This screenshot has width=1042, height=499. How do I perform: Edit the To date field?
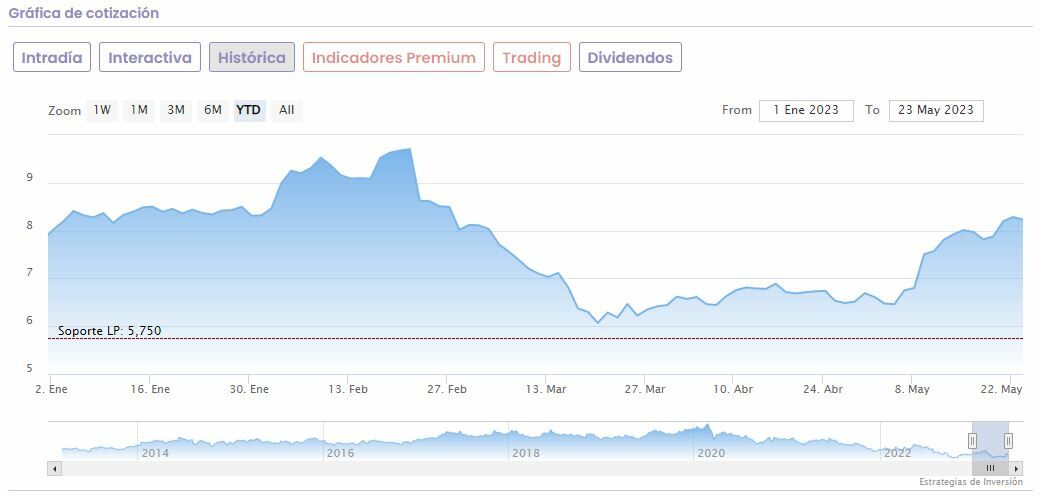point(935,110)
